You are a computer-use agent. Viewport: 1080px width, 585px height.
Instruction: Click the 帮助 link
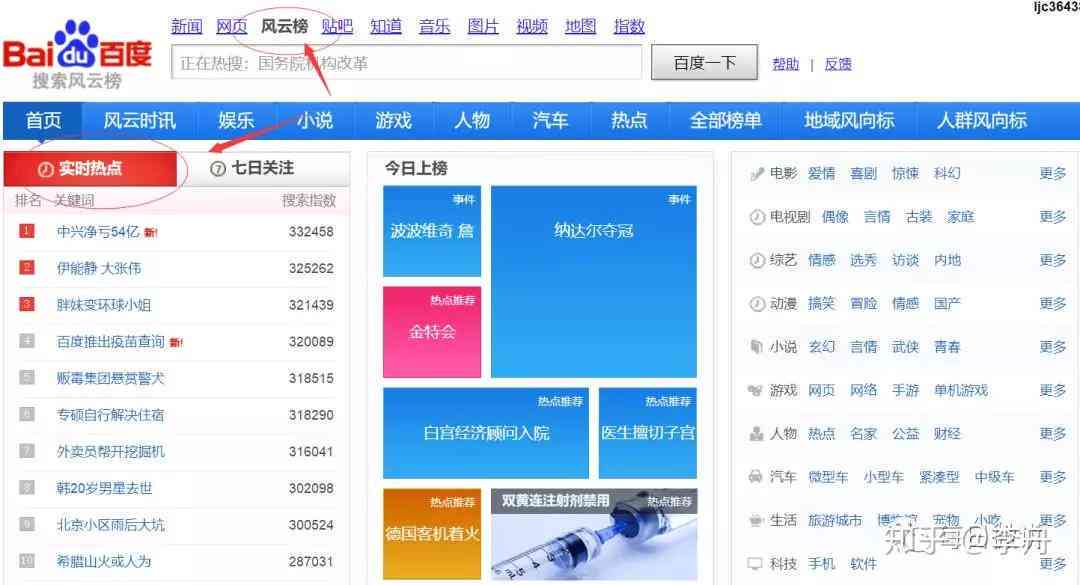786,64
